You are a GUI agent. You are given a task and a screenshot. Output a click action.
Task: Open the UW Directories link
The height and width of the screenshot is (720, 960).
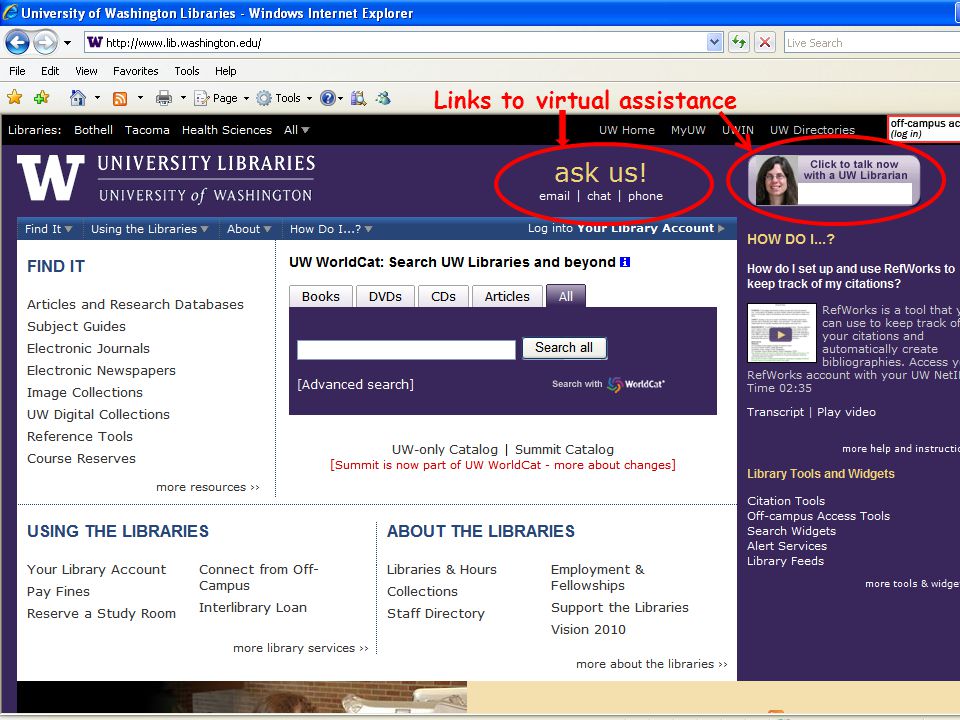(812, 130)
